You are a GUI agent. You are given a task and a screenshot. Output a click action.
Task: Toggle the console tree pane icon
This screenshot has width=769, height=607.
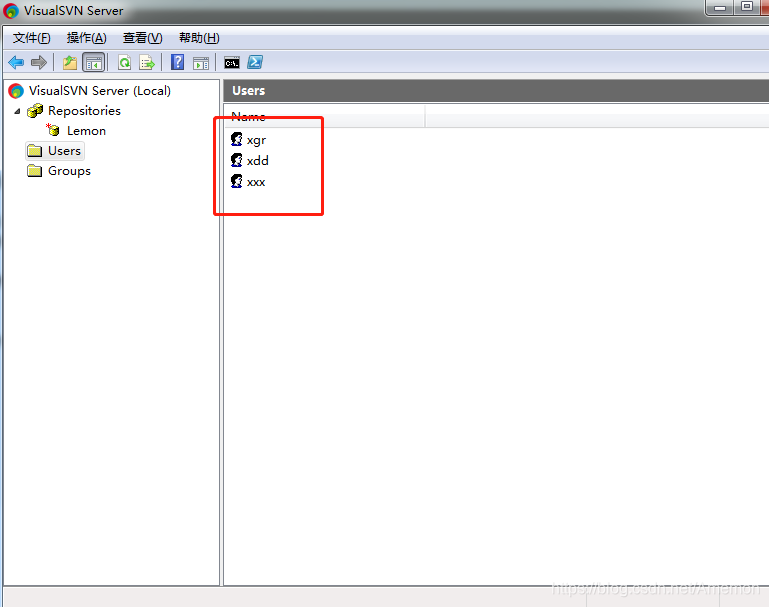pos(94,62)
